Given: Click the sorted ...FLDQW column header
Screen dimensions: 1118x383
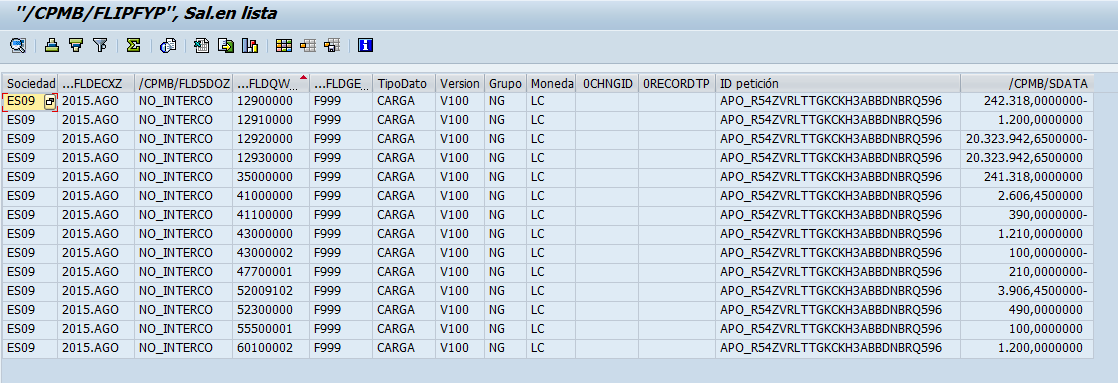Looking at the screenshot, I should [271, 83].
